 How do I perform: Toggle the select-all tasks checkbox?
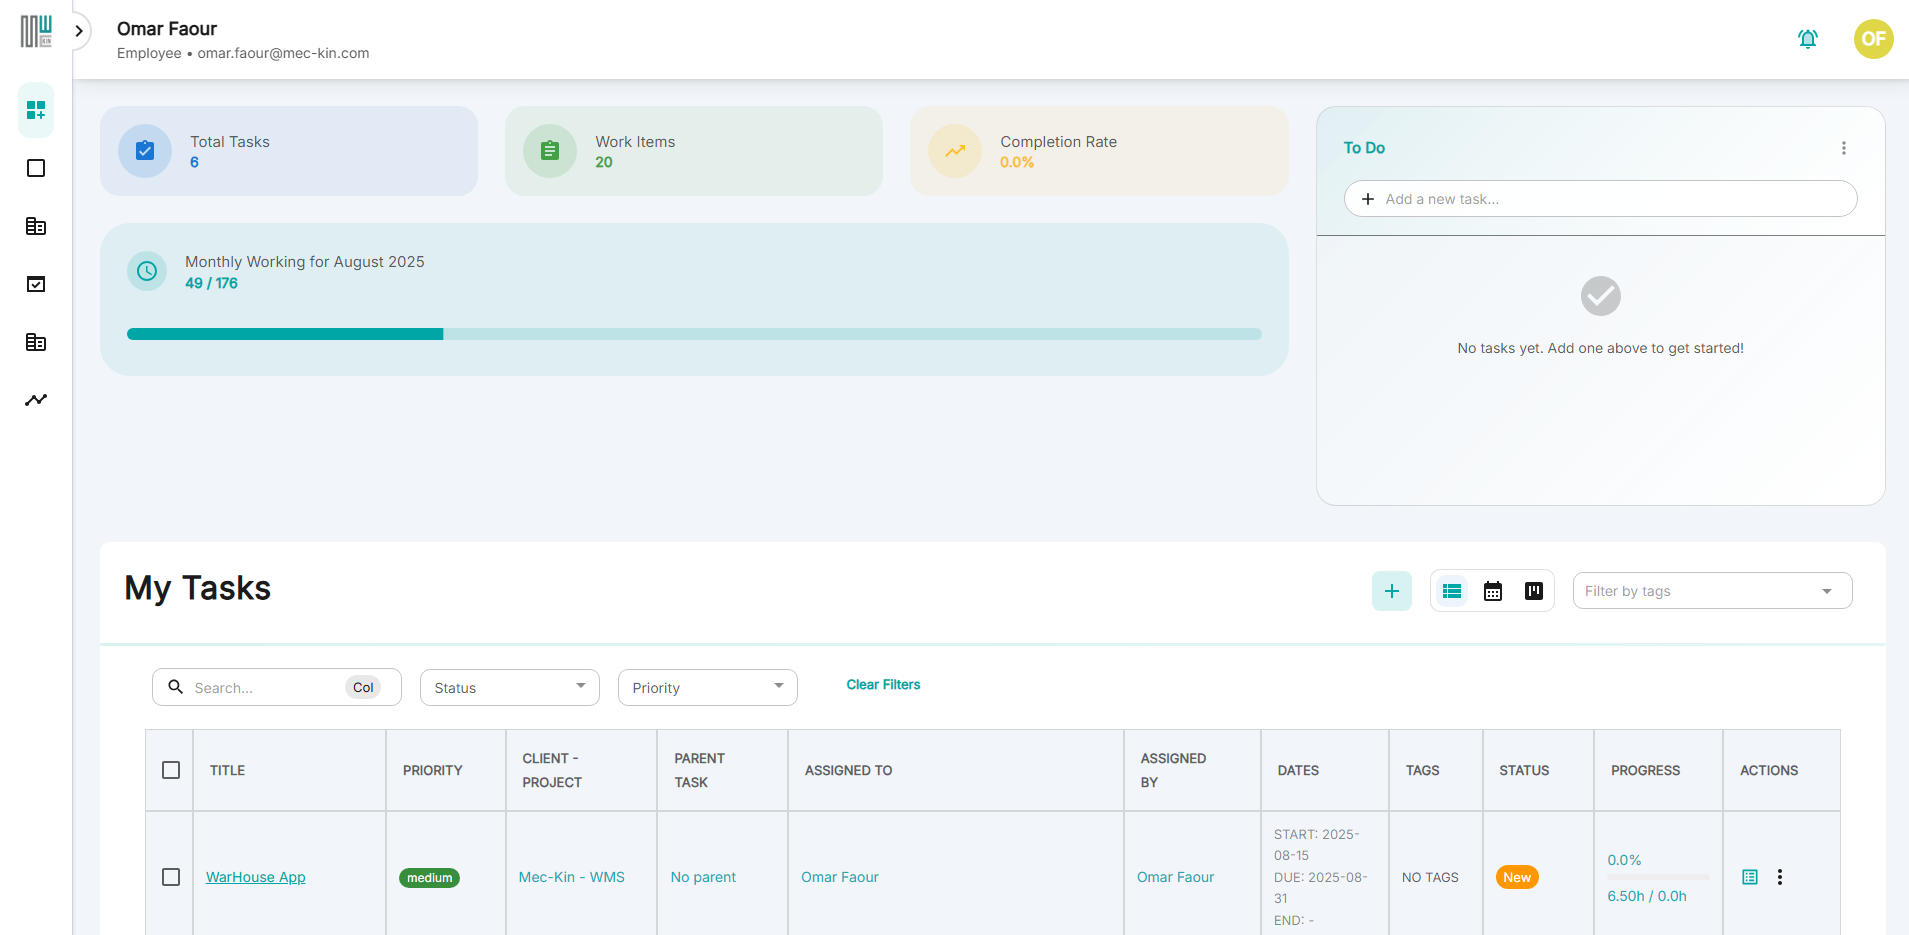click(x=171, y=770)
